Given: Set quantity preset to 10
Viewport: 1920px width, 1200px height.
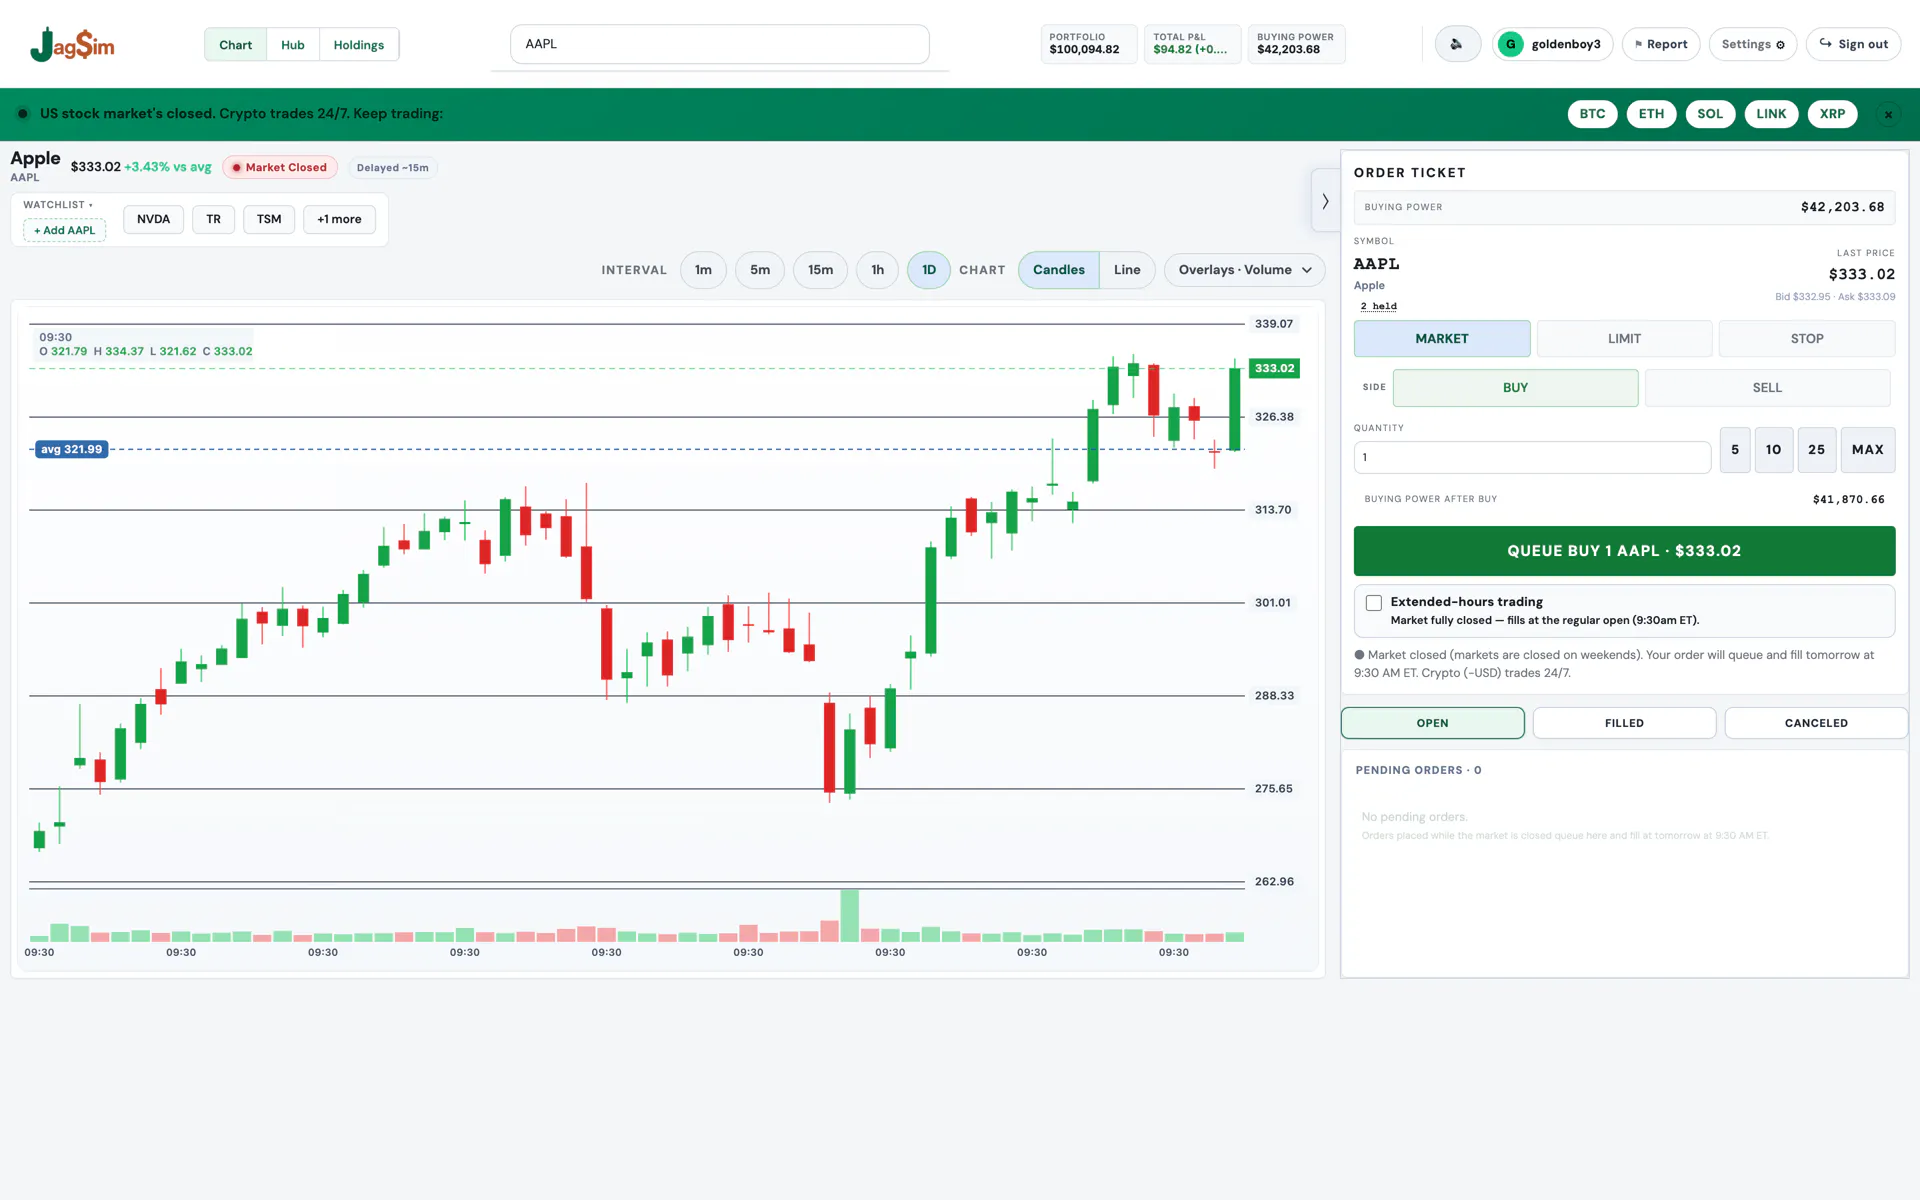Looking at the screenshot, I should tap(1773, 450).
